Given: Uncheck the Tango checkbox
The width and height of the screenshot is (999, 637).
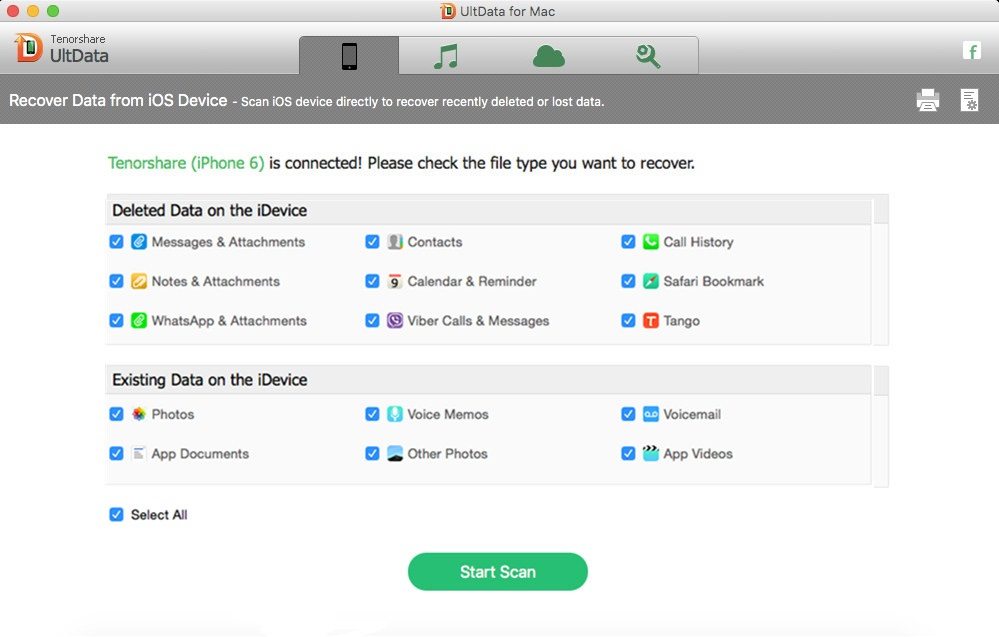Looking at the screenshot, I should point(628,321).
